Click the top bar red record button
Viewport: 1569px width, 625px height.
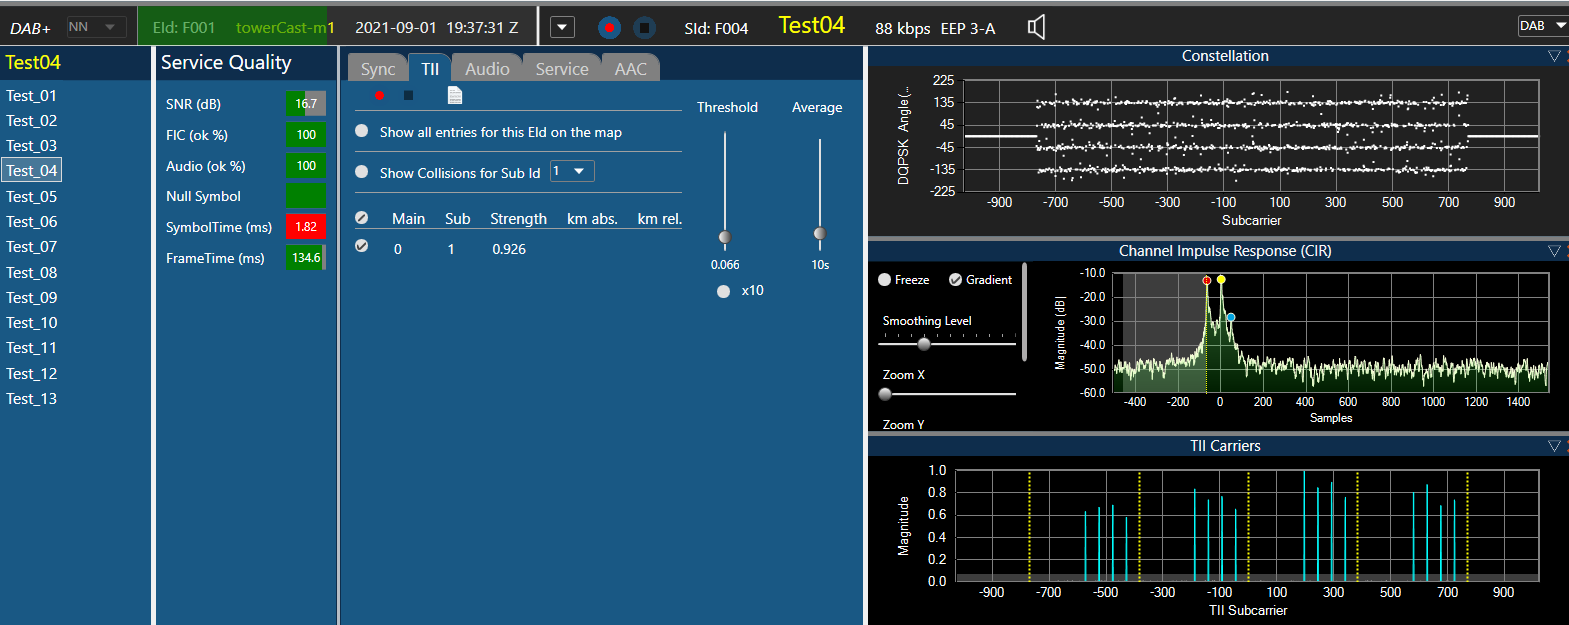coord(609,28)
